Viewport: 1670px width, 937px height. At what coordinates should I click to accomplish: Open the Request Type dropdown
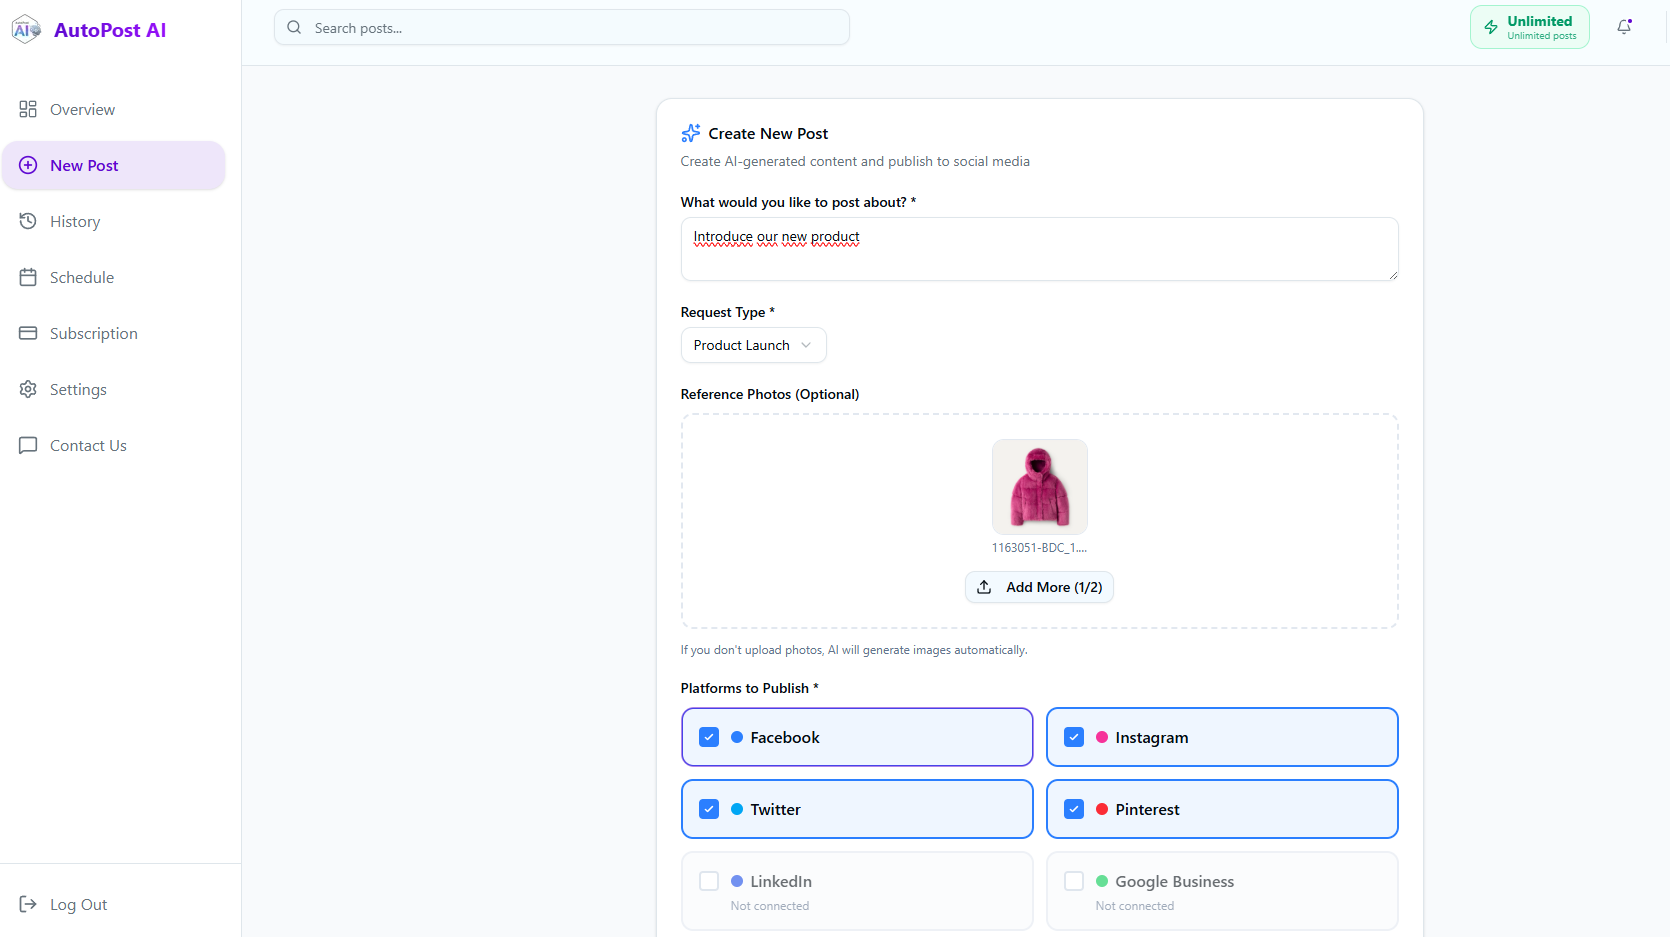[x=753, y=345]
